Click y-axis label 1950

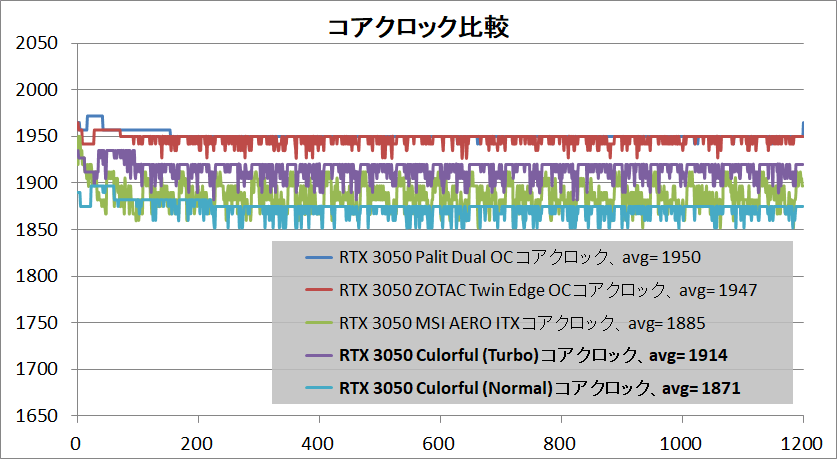point(36,136)
